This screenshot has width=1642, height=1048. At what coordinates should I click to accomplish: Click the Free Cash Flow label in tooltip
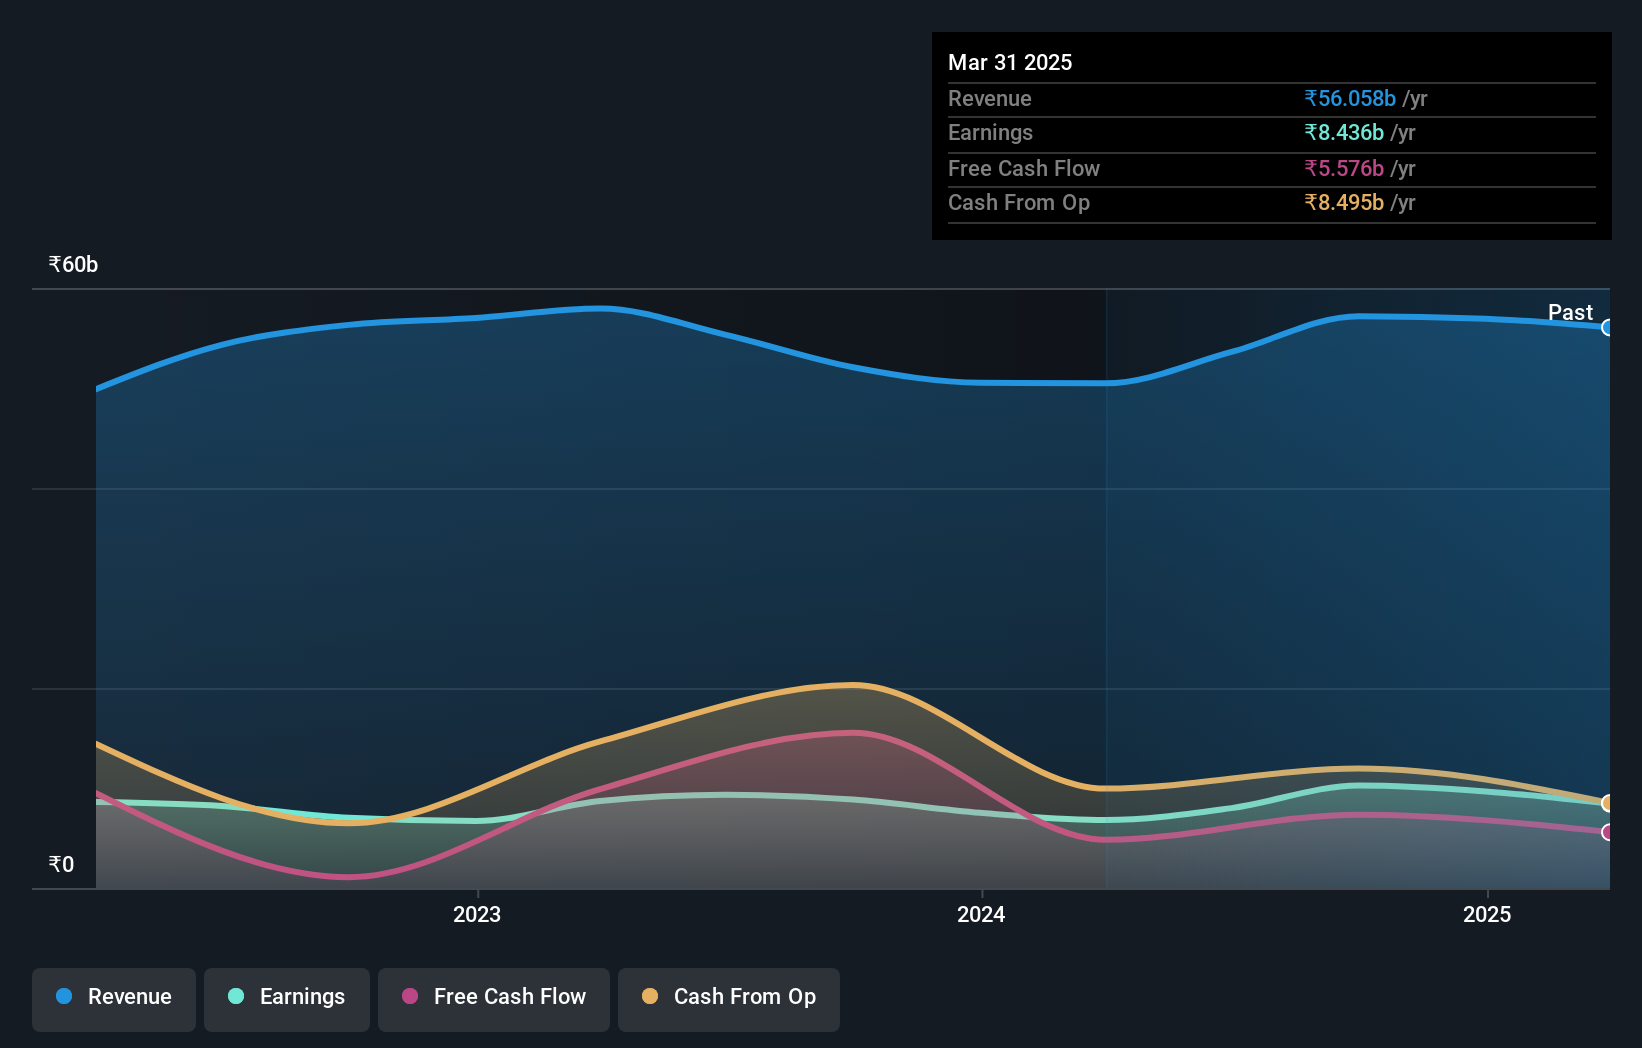click(x=1024, y=168)
